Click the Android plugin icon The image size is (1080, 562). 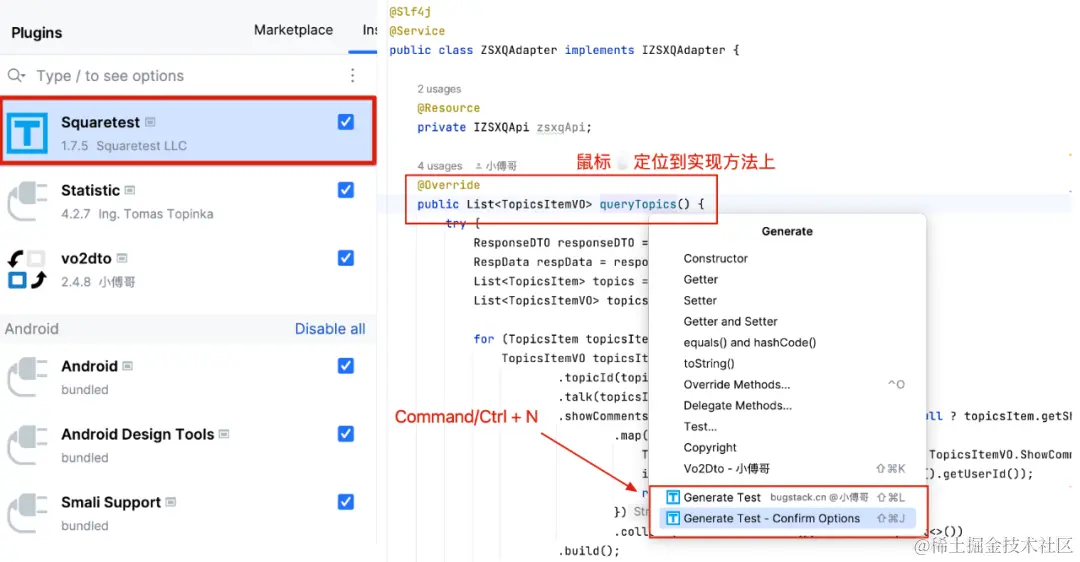(27, 377)
